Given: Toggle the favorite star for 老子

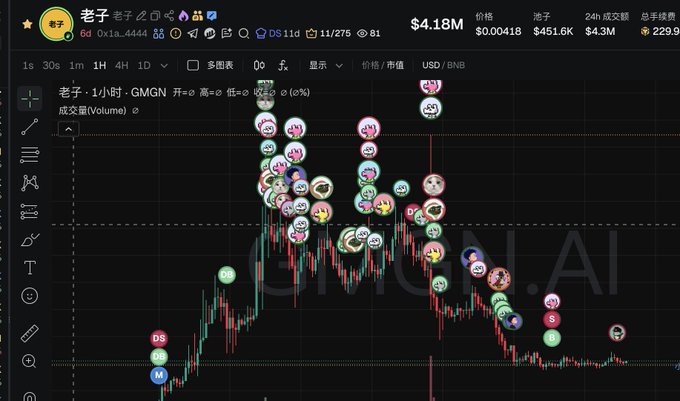Looking at the screenshot, I should [27, 24].
